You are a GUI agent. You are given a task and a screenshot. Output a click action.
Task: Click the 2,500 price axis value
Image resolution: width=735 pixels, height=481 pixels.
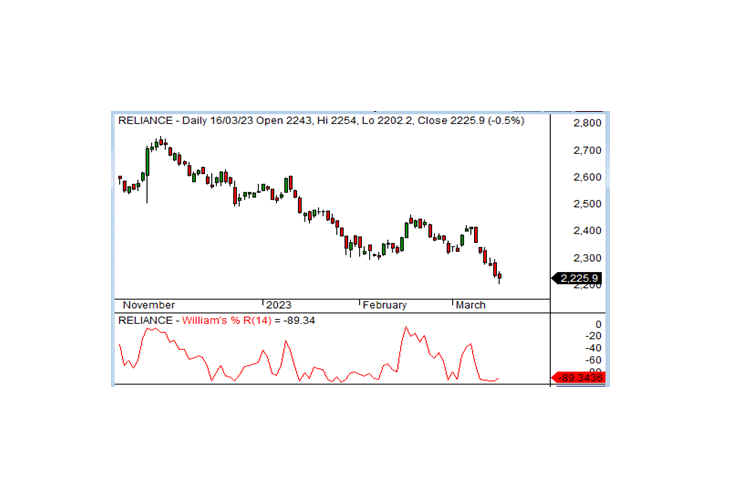587,204
